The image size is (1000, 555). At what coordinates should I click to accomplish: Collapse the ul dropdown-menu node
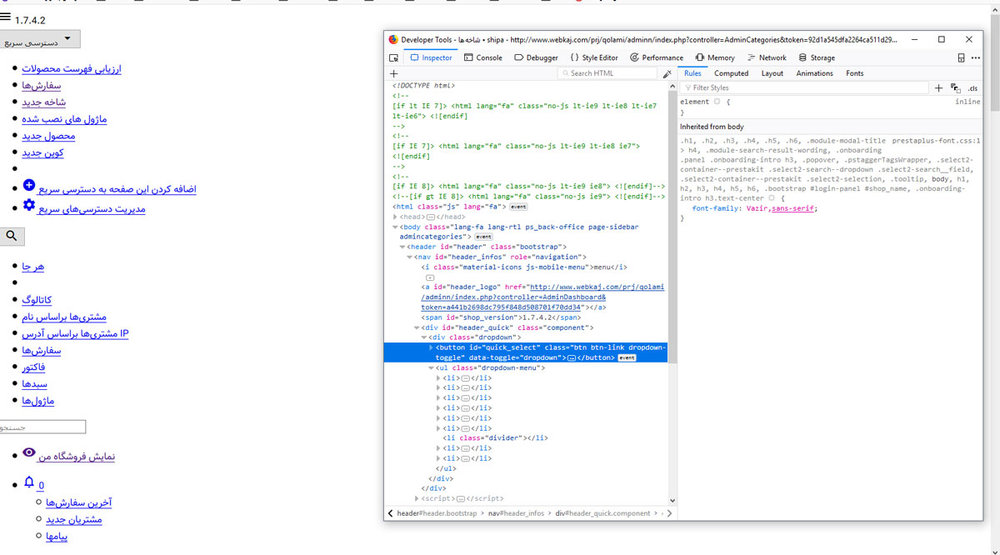pyautogui.click(x=431, y=368)
